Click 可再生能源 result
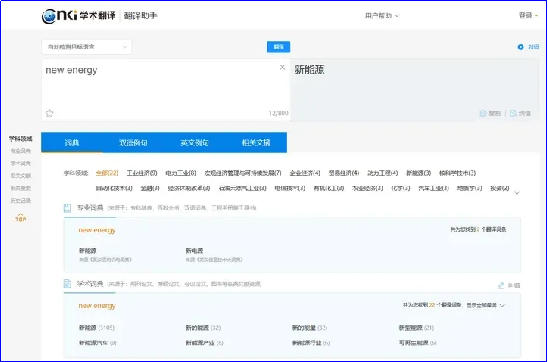 coord(418,343)
